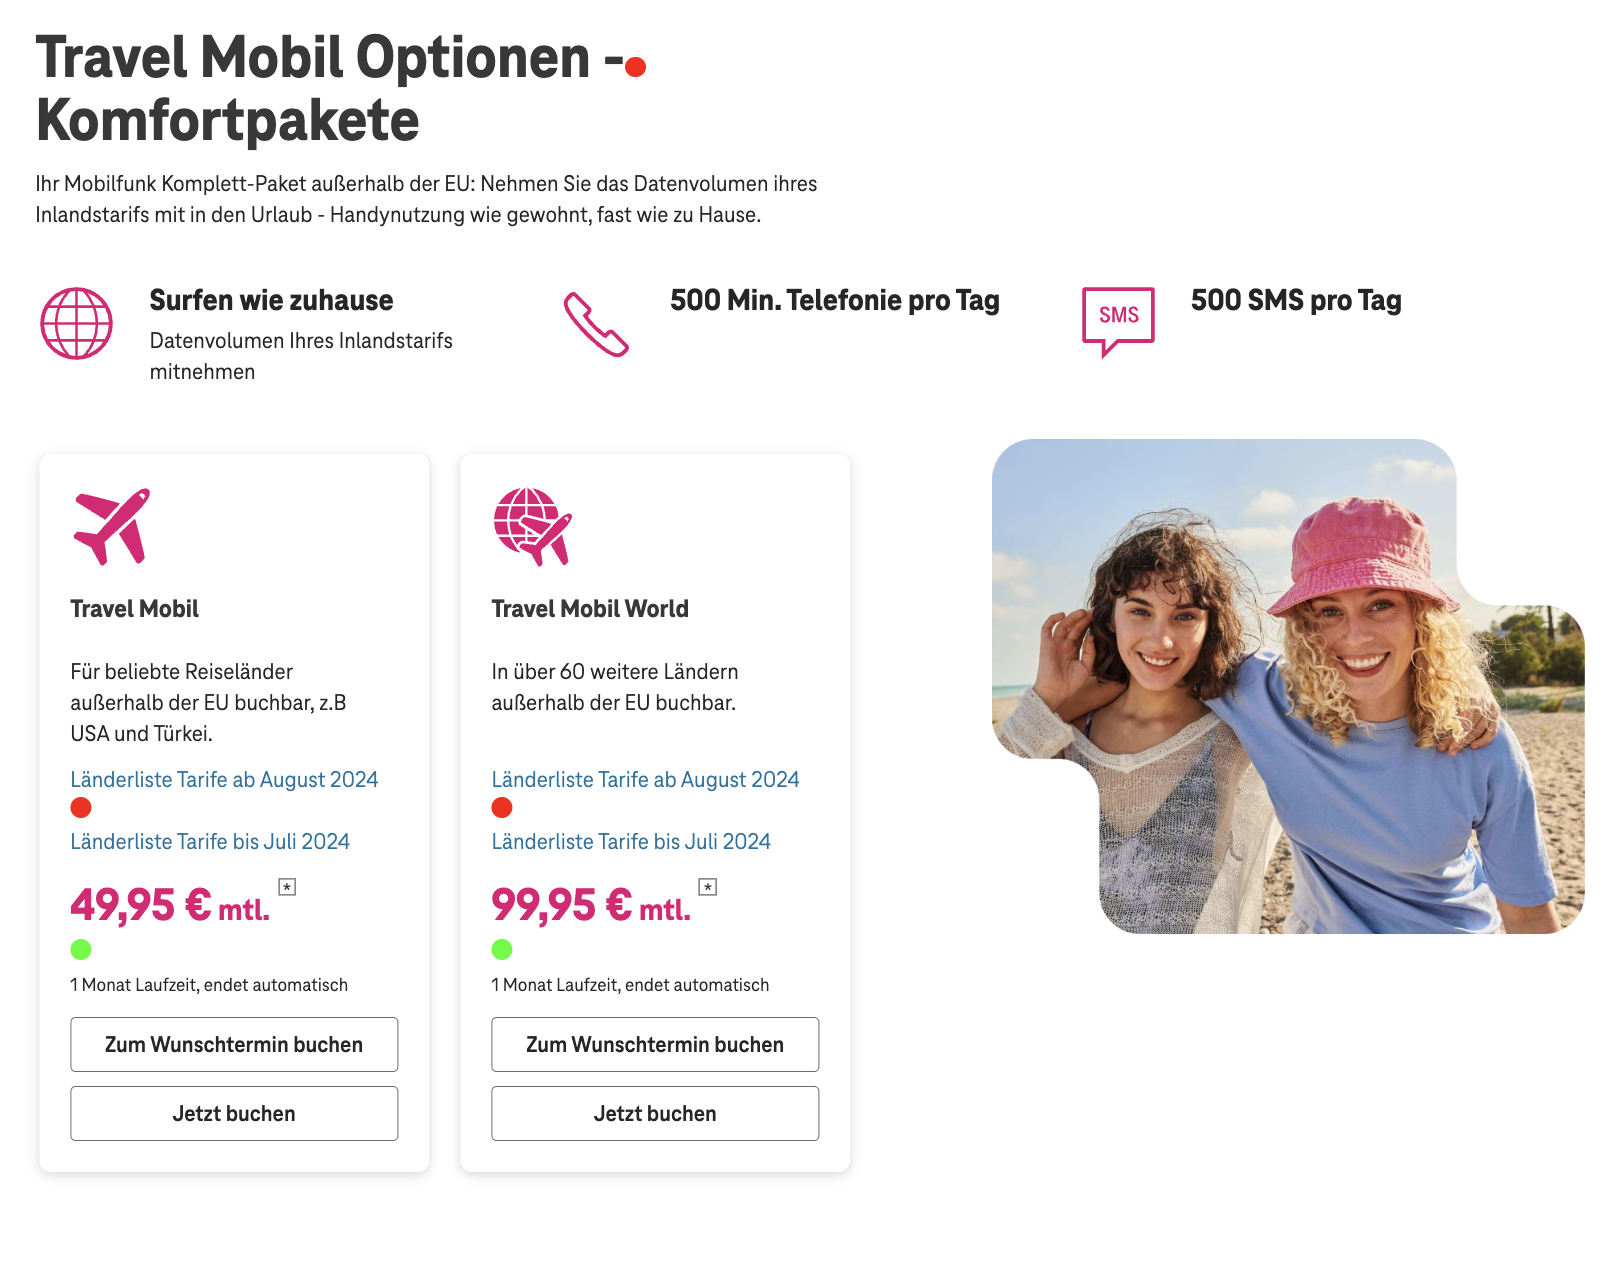Click Zum Wunschtermin buchen for Travel Mobil World
This screenshot has height=1267, width=1623.
coord(654,1044)
